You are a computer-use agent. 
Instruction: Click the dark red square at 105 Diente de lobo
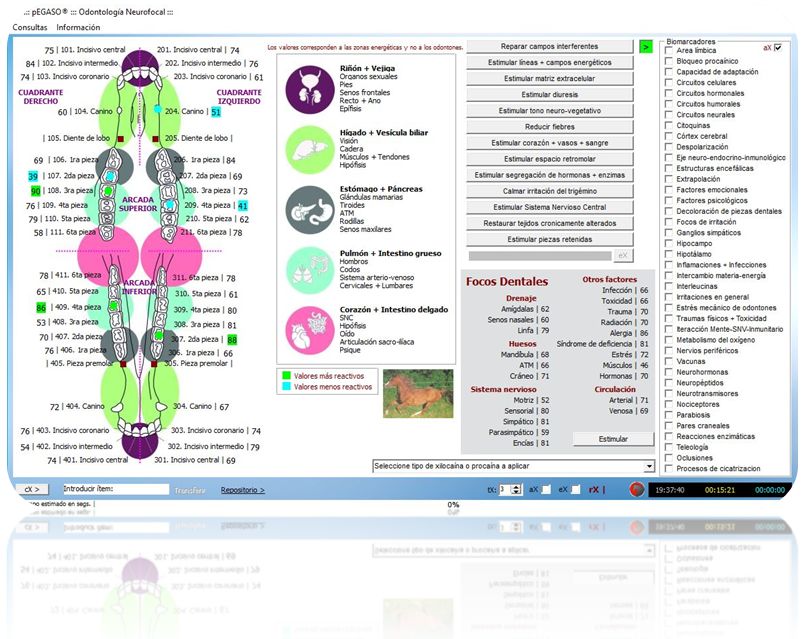click(x=121, y=139)
